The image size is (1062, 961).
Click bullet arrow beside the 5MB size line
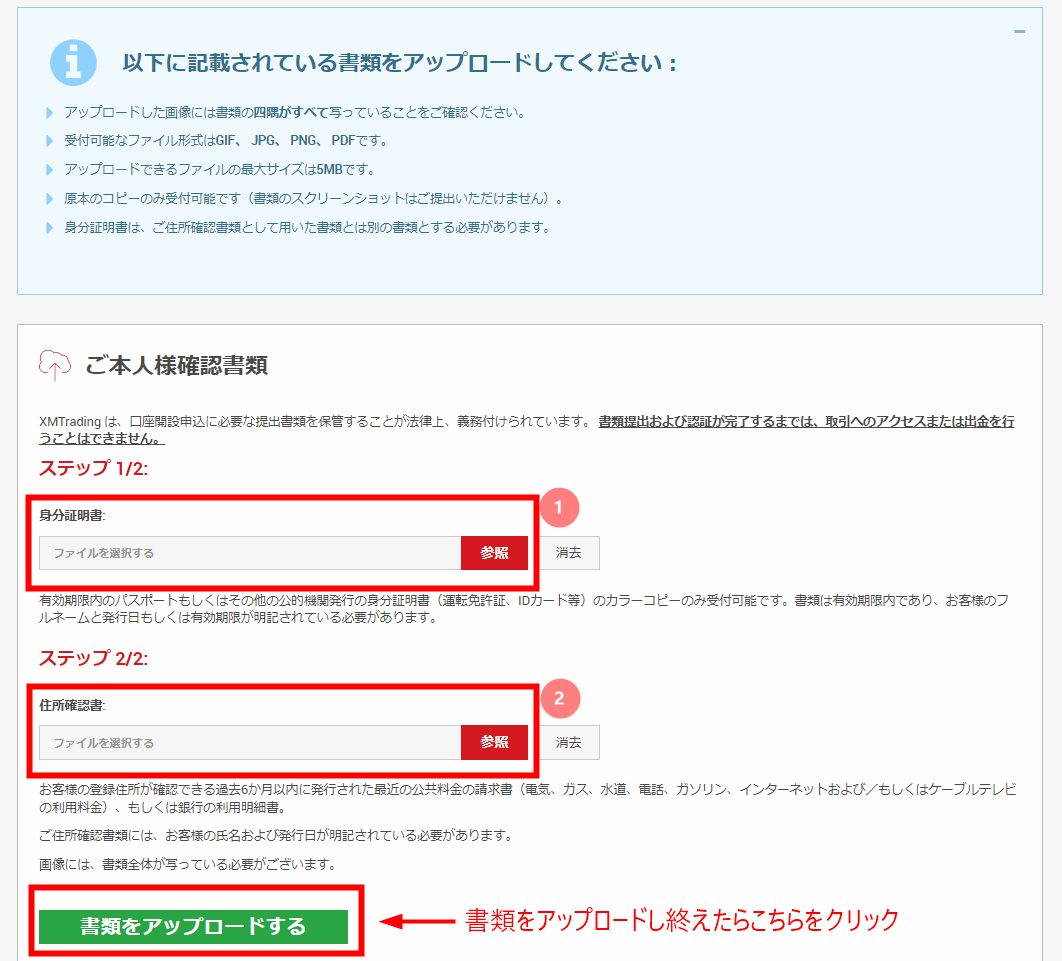[50, 170]
